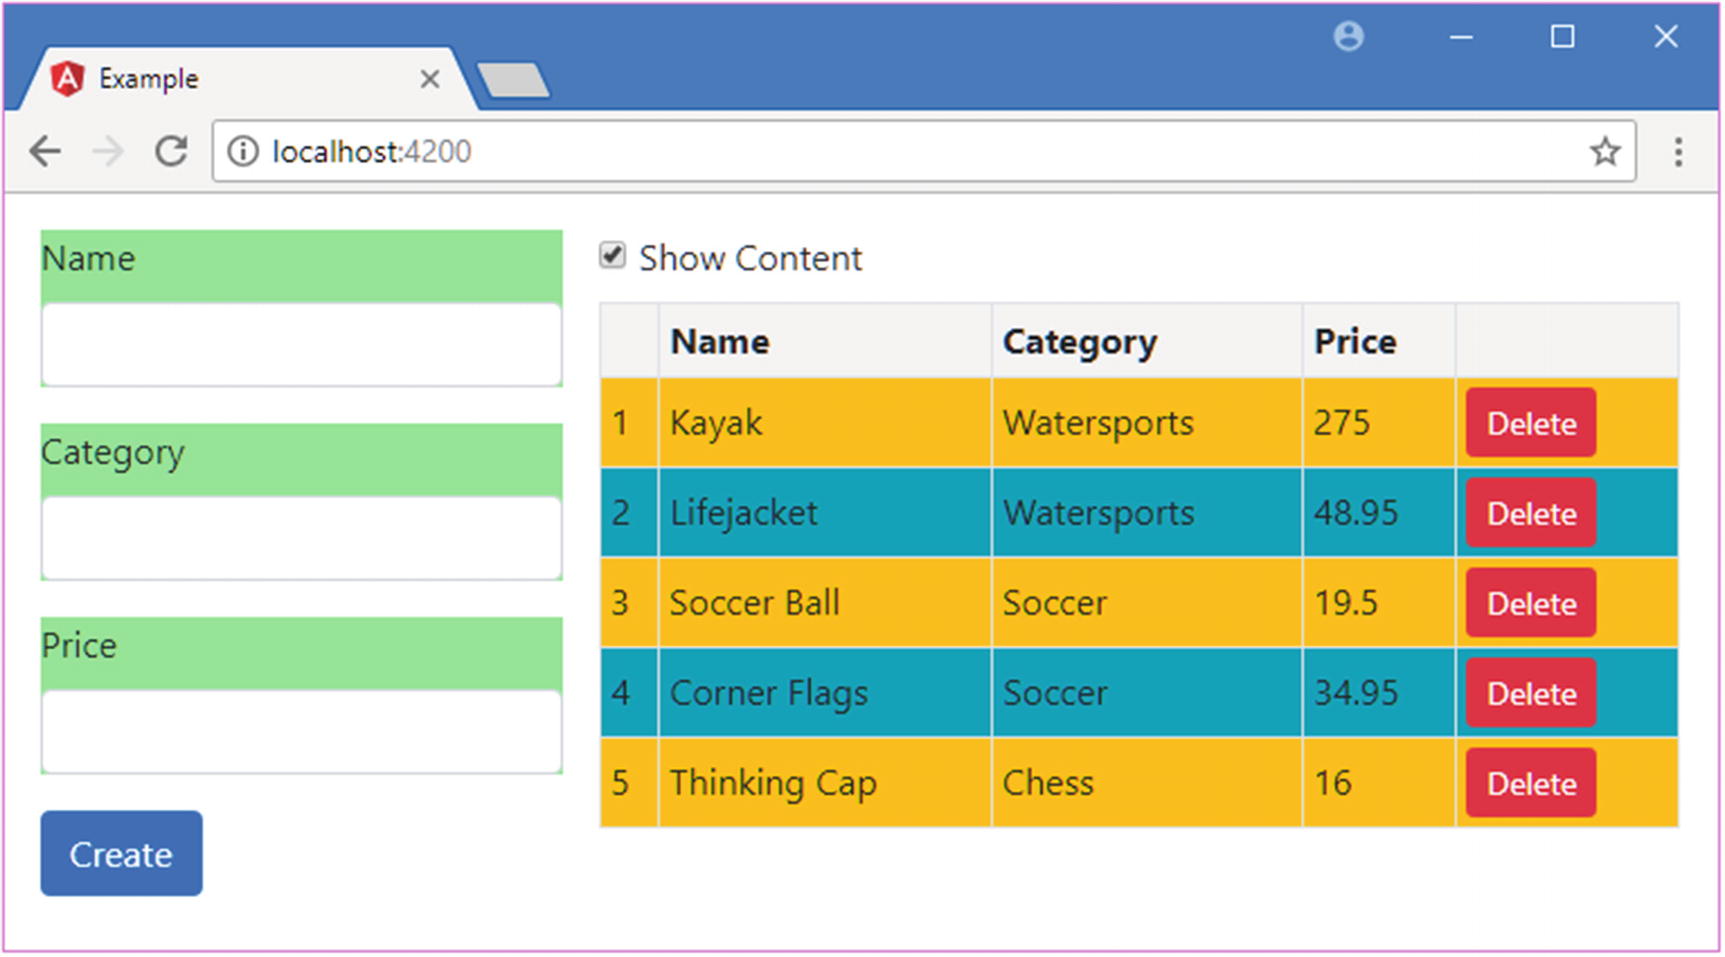Click the site information icon

pos(242,152)
